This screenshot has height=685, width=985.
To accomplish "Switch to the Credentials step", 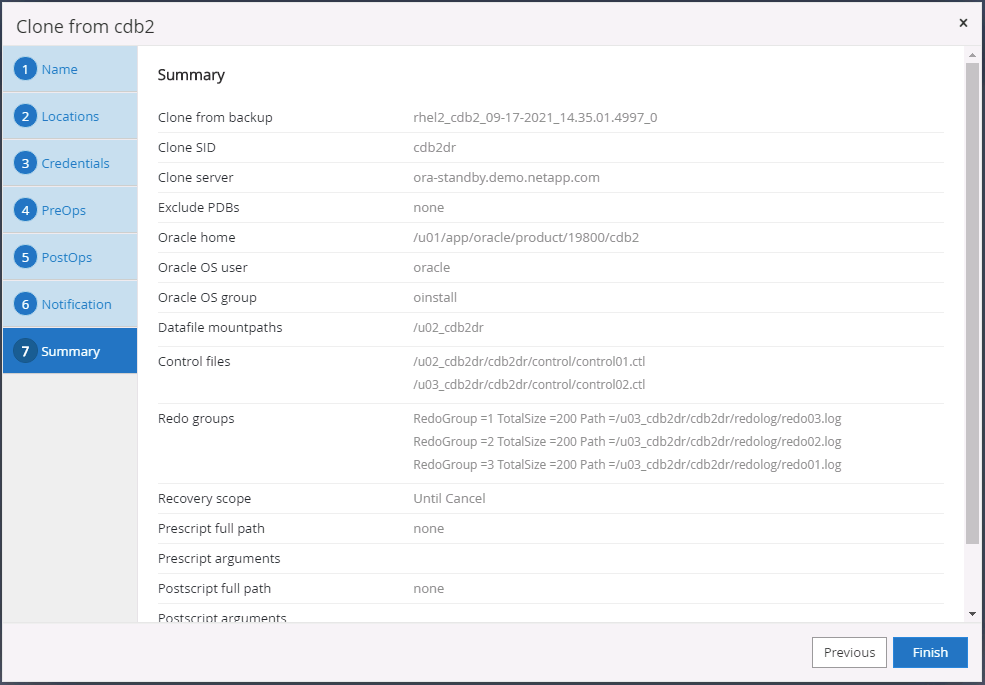I will [x=75, y=164].
